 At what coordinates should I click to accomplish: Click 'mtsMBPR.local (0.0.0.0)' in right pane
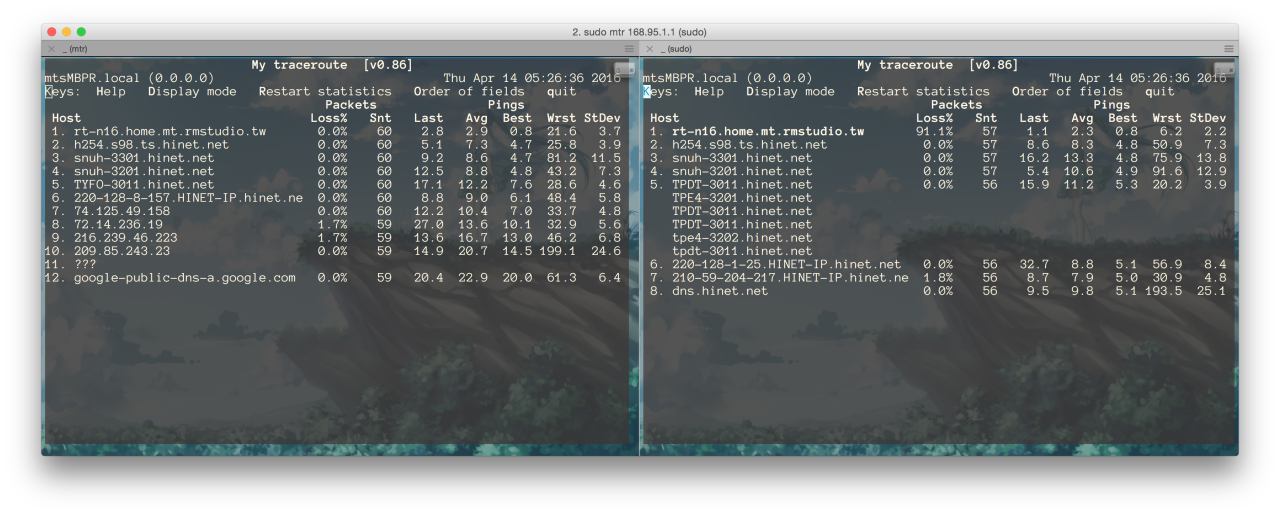point(727,78)
